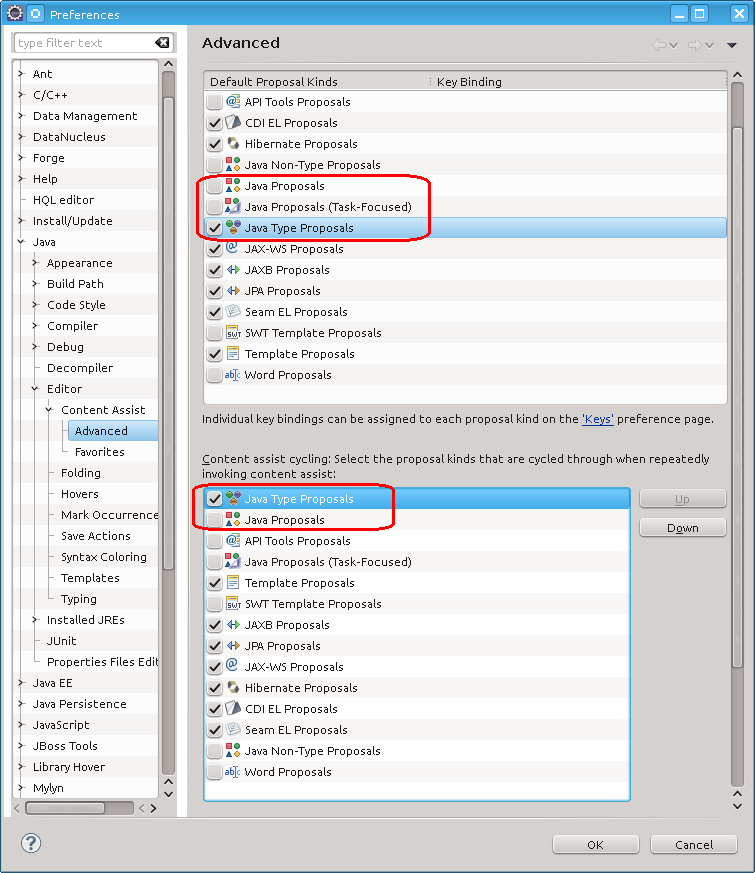Click the Hibernate Proposals icon in top list
The height and width of the screenshot is (873, 755).
tap(233, 144)
